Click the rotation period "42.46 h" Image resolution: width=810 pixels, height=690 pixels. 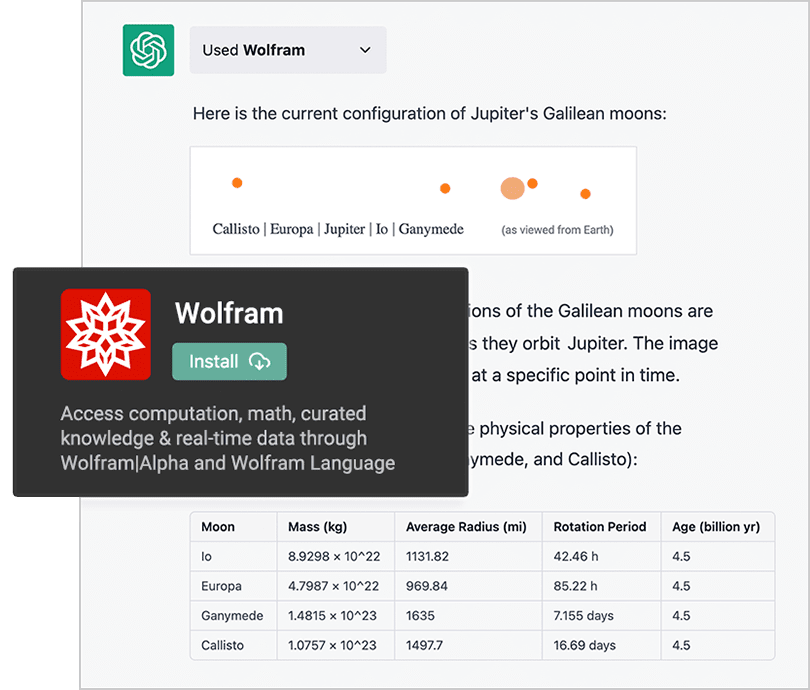(576, 556)
